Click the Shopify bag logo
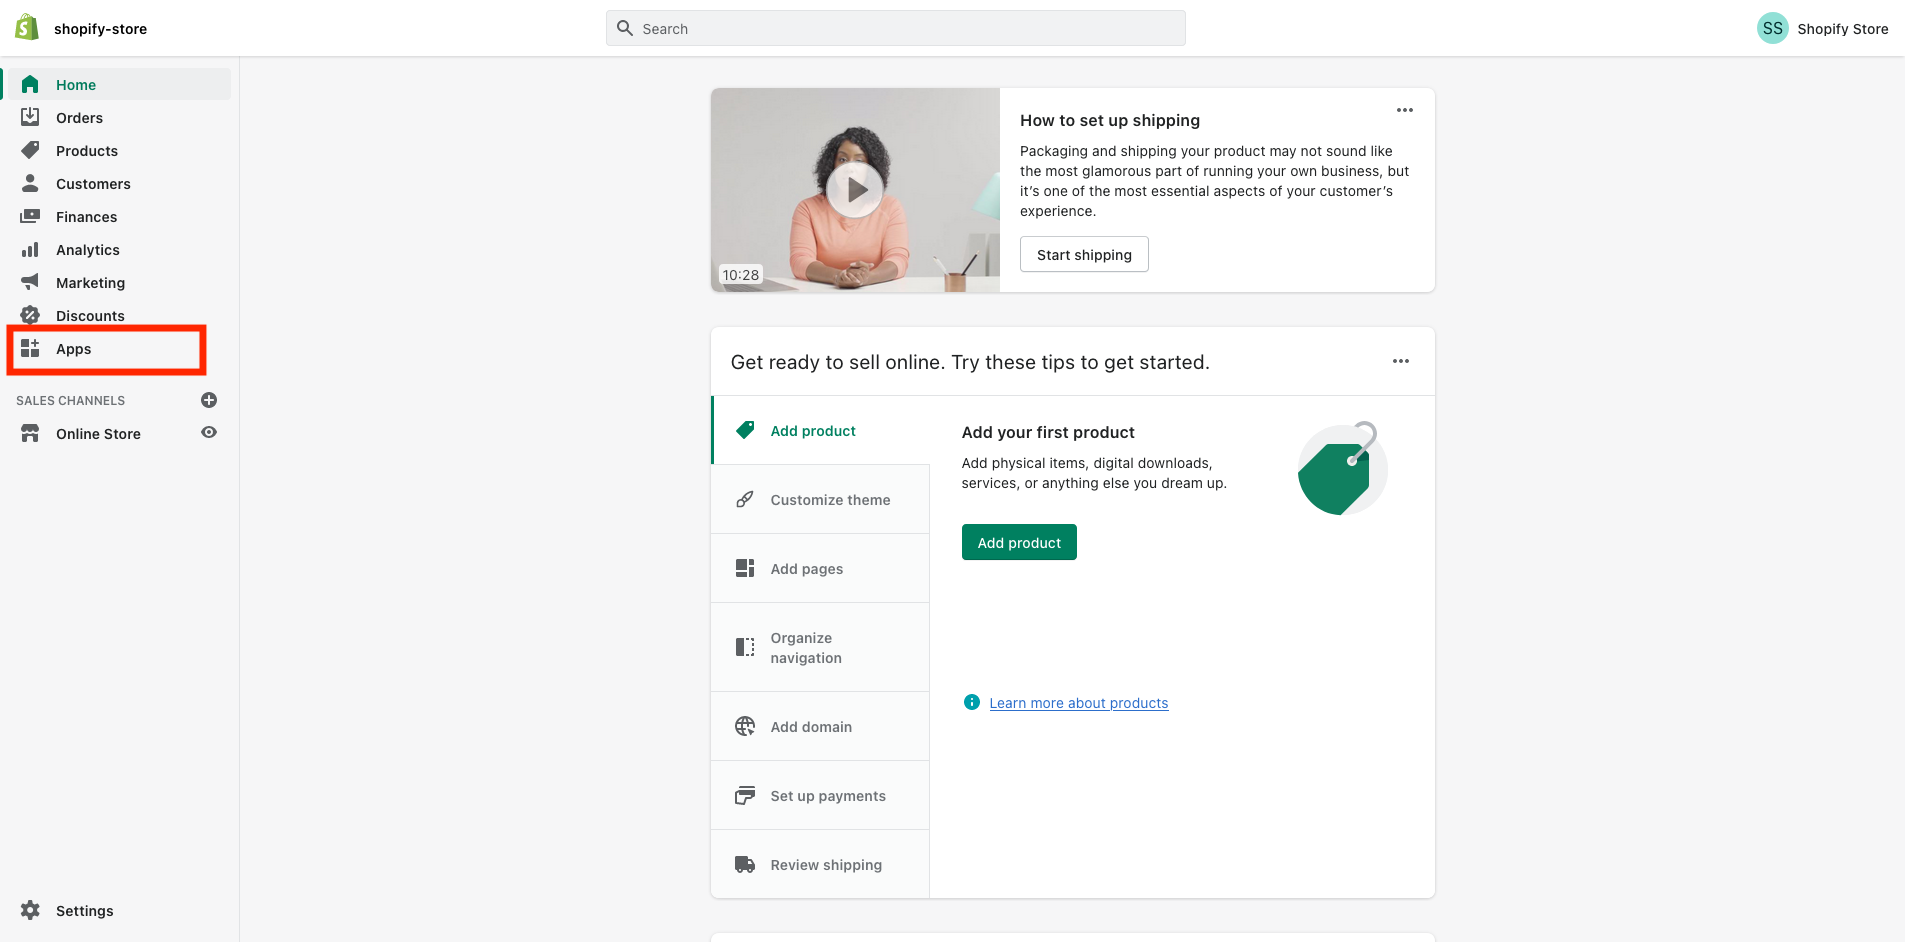Screen dimensions: 1905x942 click(27, 28)
